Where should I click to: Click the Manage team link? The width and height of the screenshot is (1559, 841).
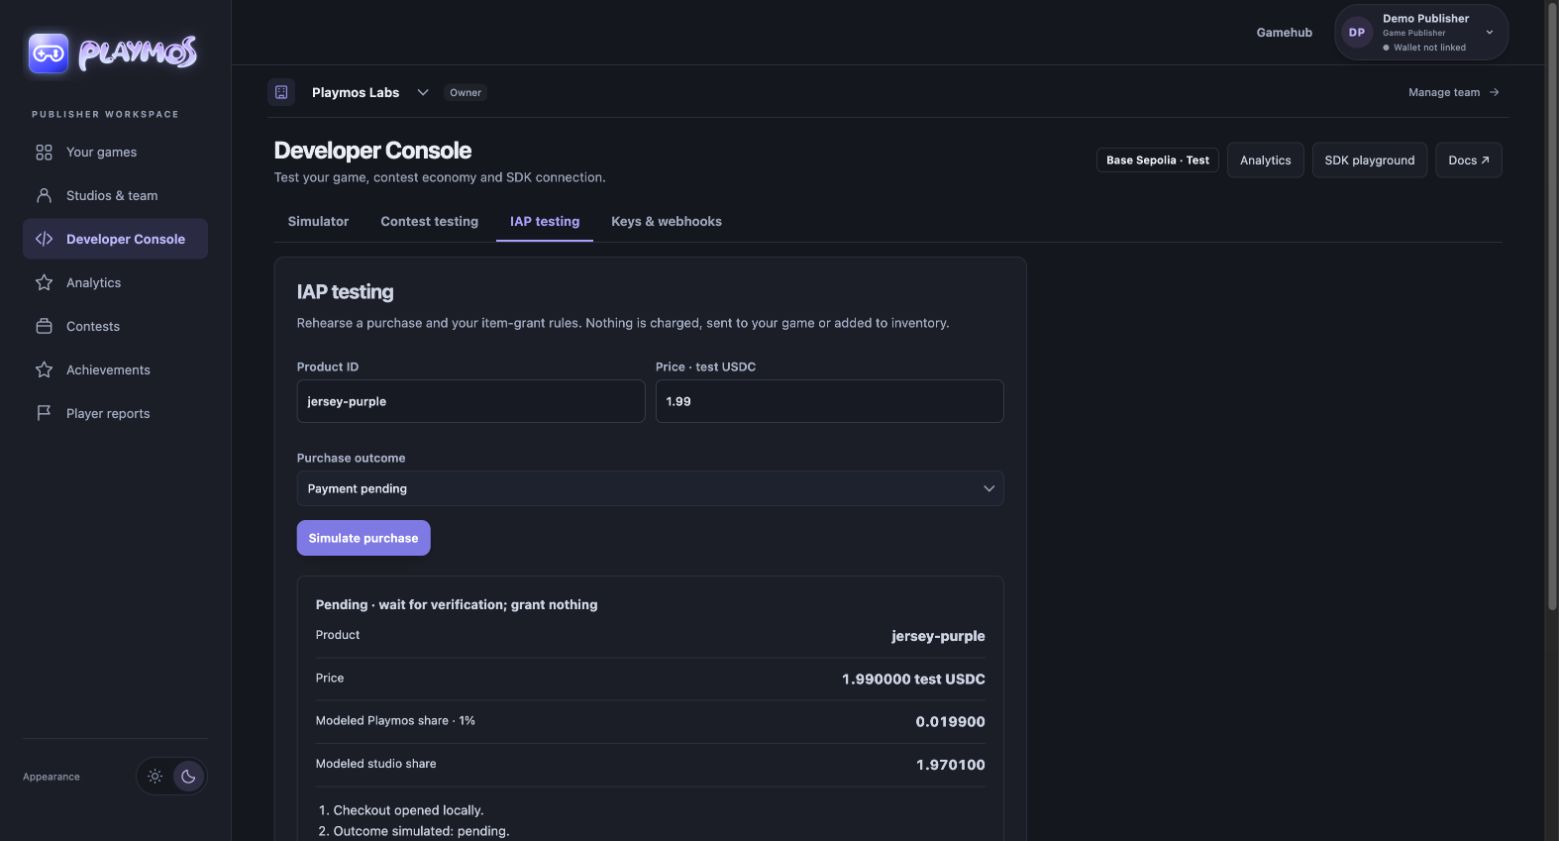point(1454,92)
